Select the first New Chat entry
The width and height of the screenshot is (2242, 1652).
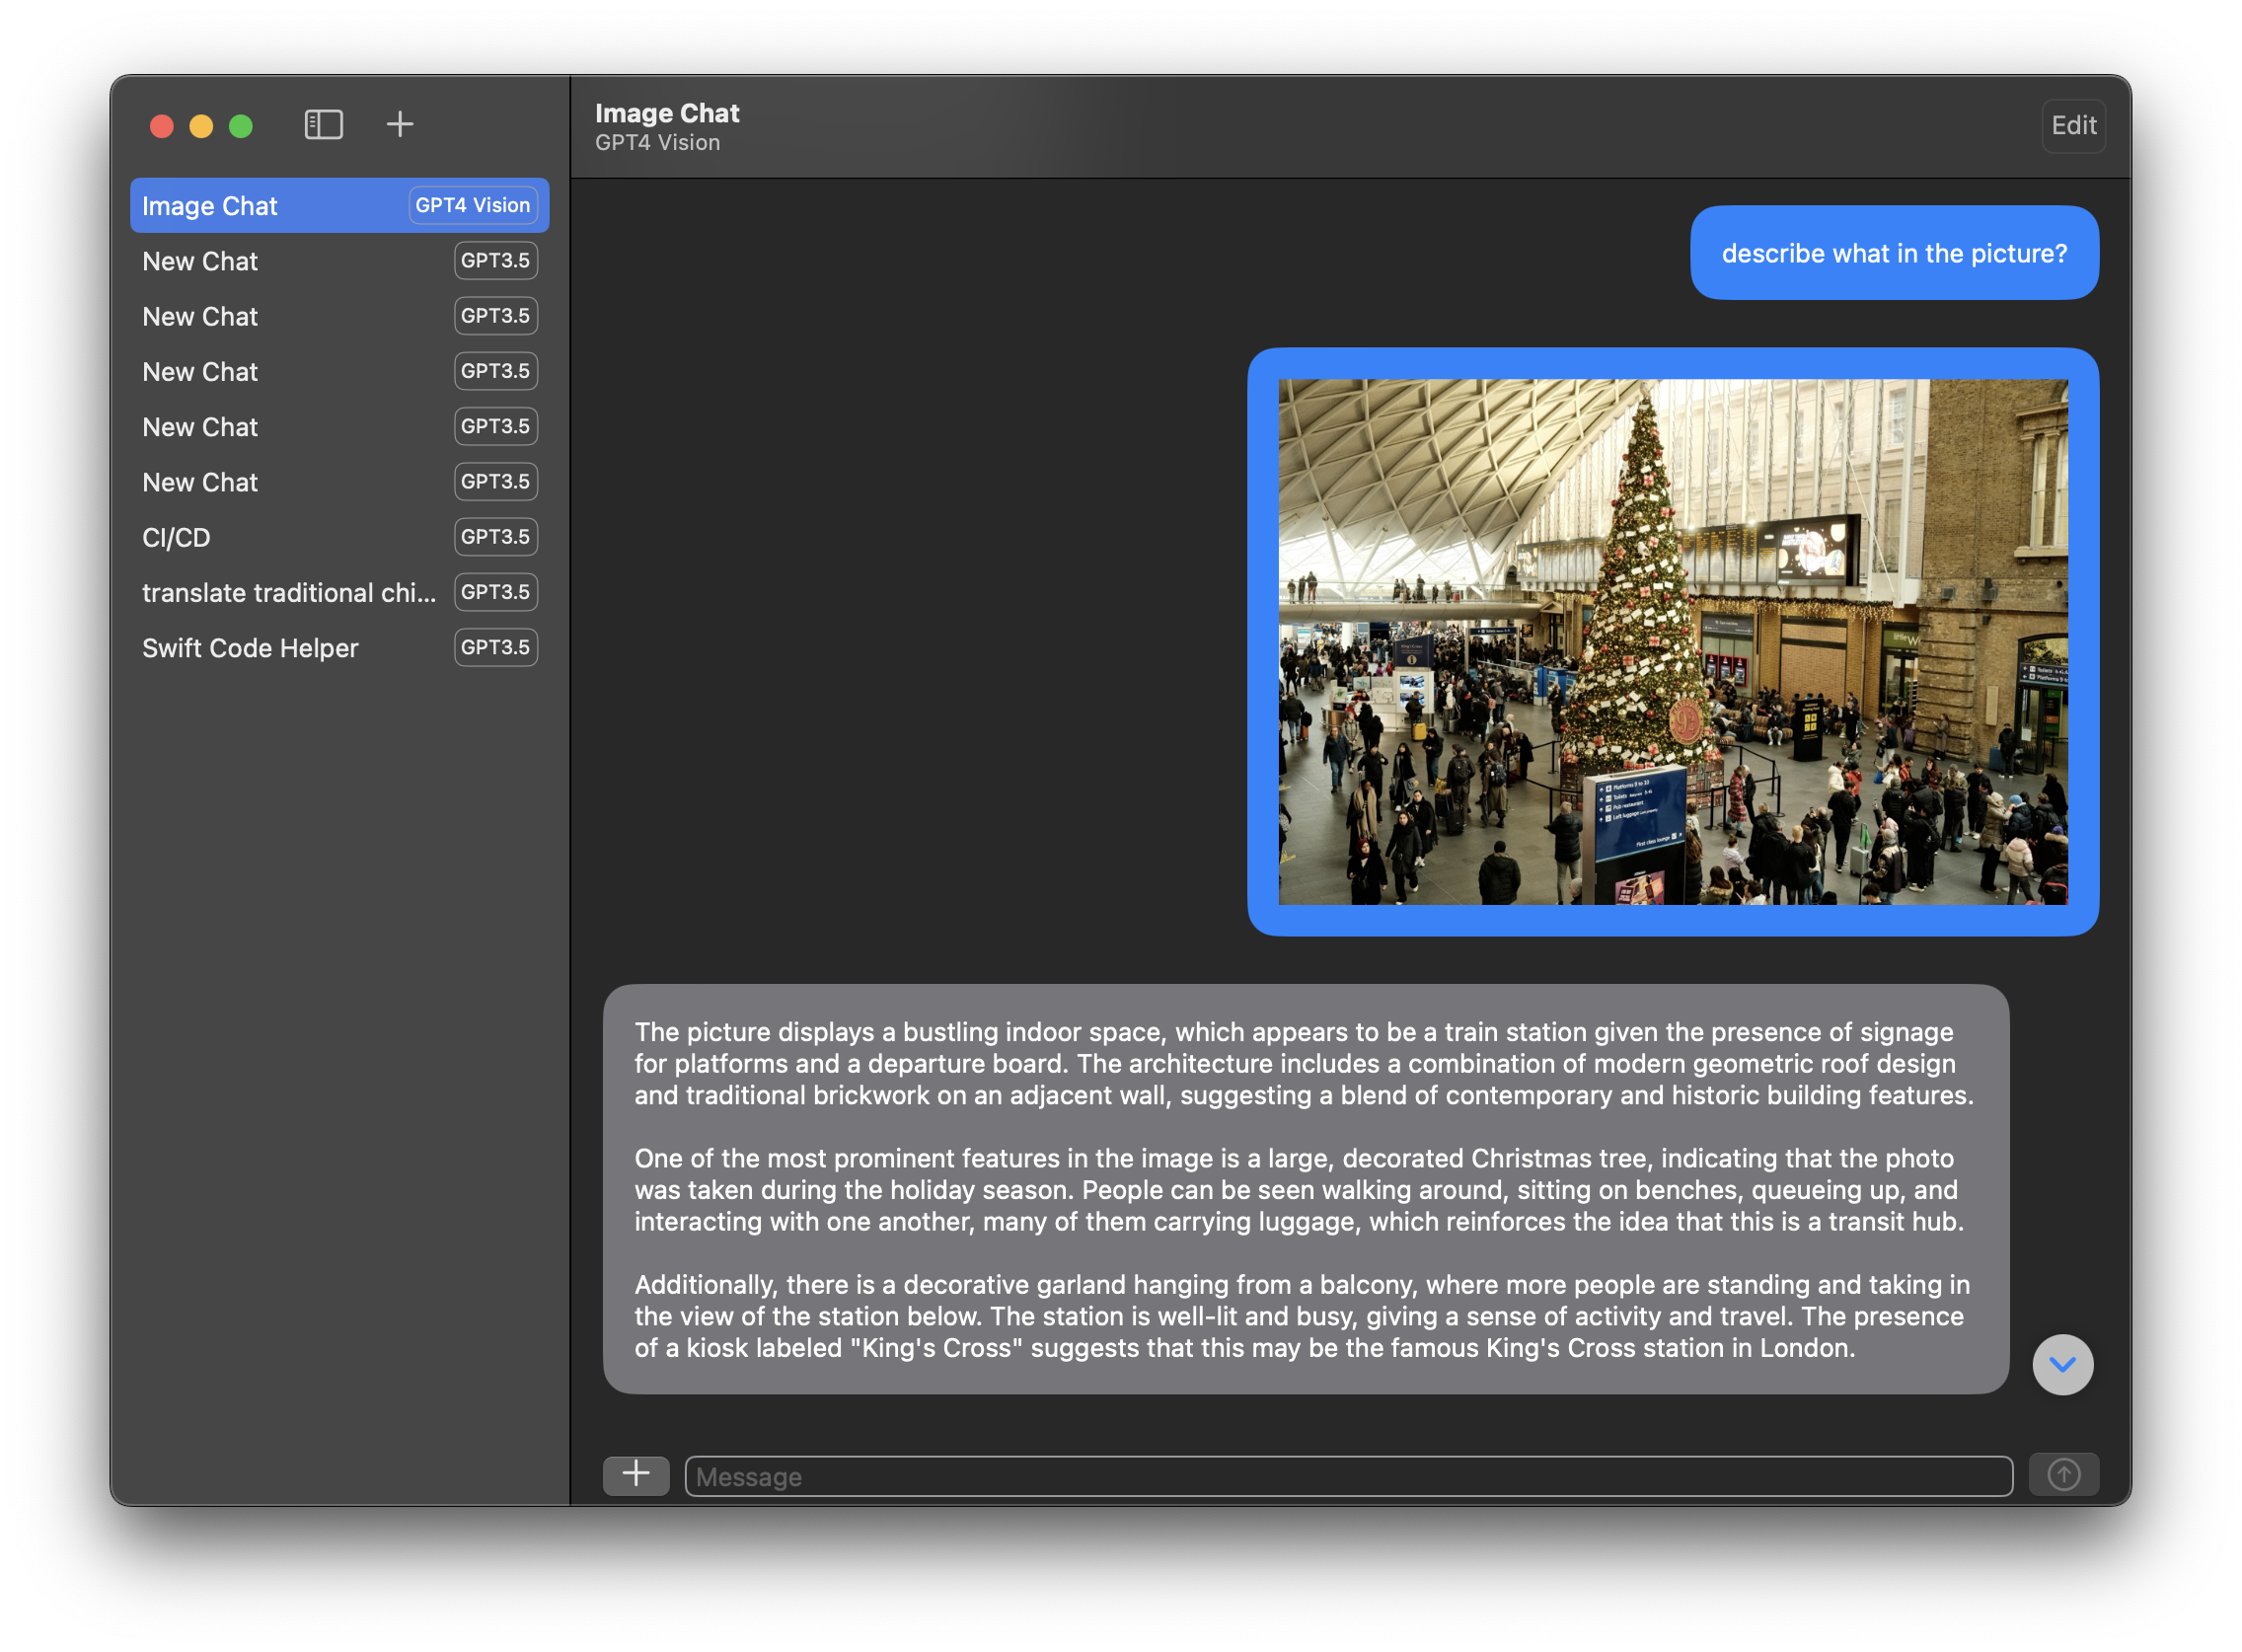tap(340, 261)
